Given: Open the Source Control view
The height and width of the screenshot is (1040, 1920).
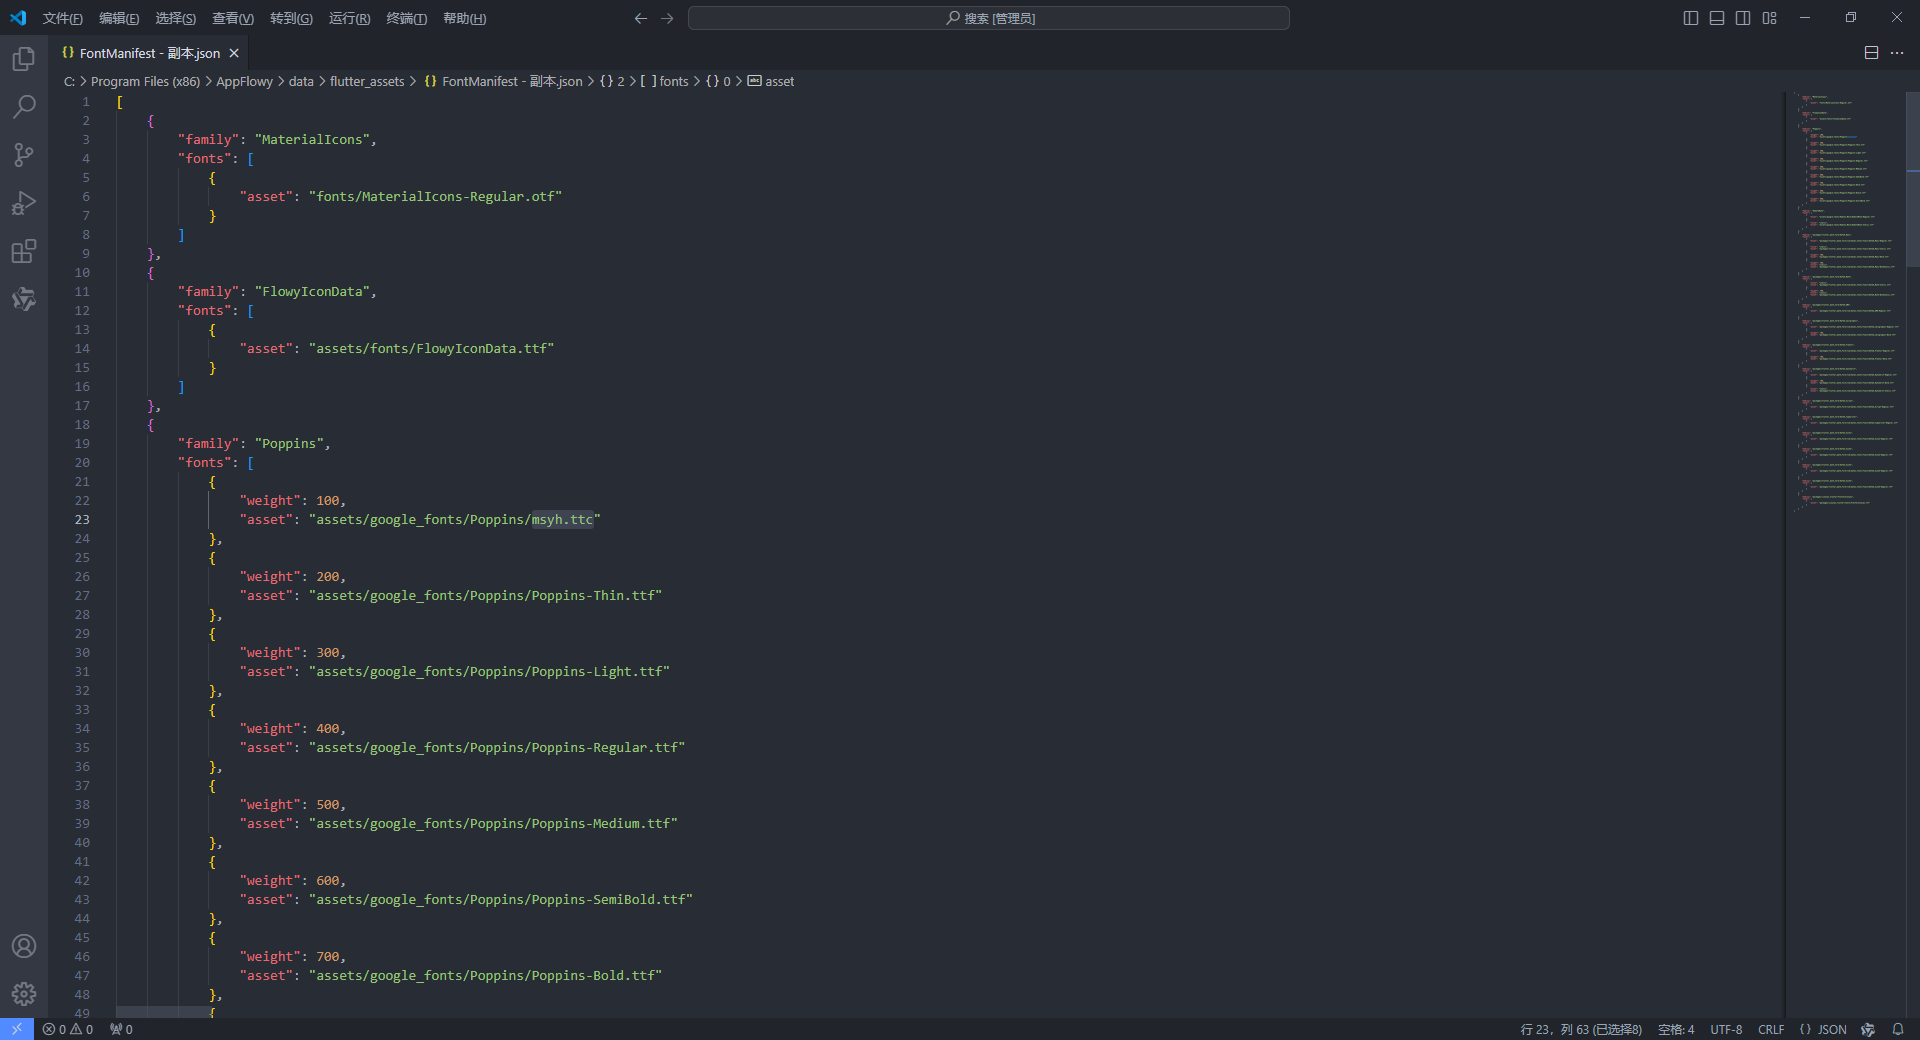Looking at the screenshot, I should (x=24, y=155).
